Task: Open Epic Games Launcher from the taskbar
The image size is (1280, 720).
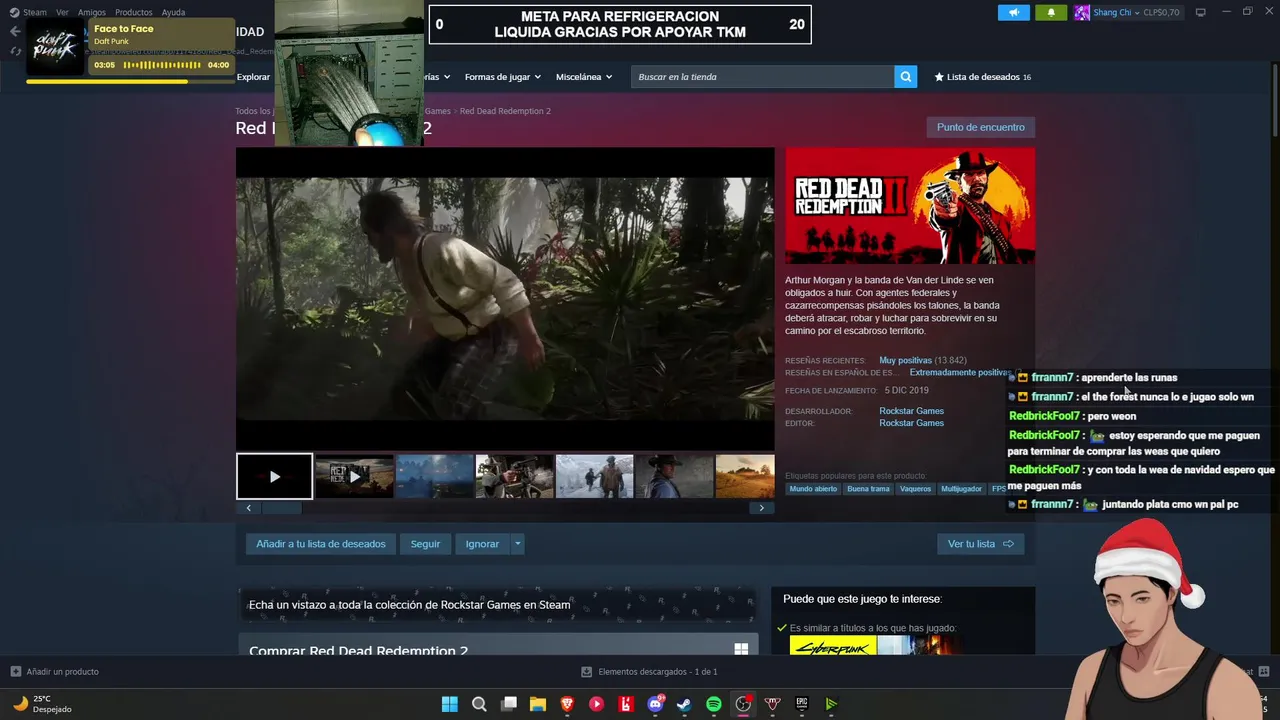Action: 802,704
